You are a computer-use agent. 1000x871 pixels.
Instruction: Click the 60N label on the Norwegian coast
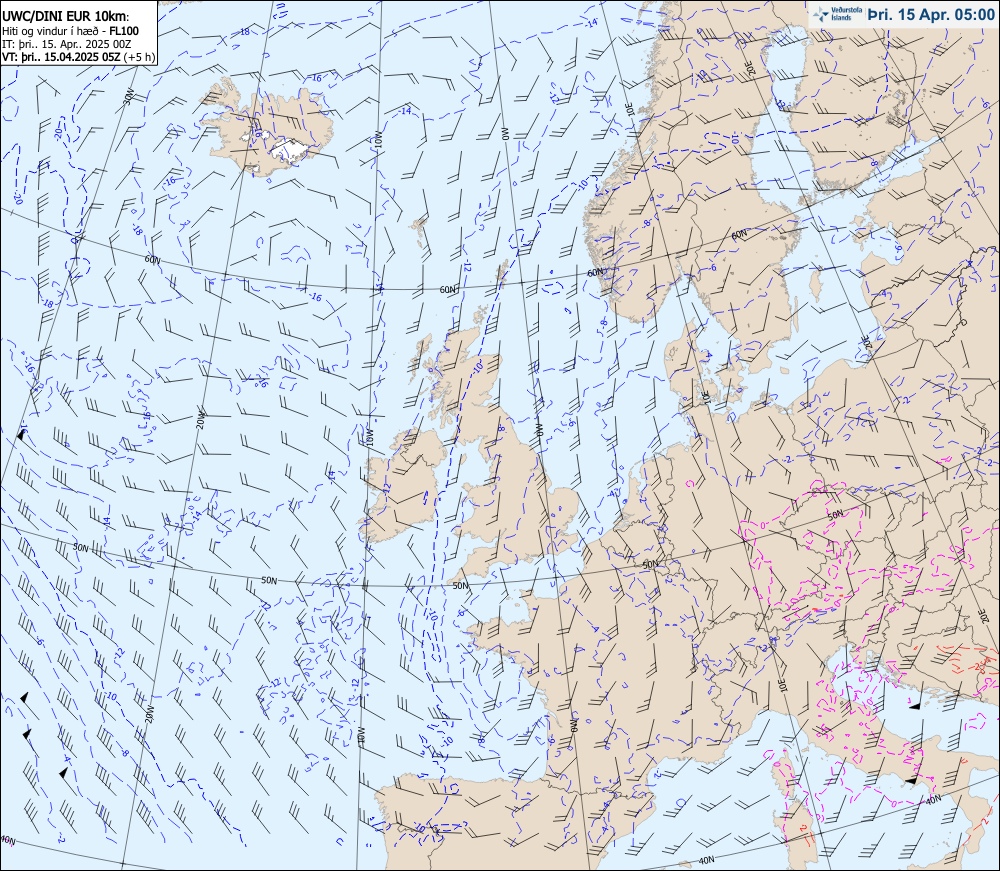pyautogui.click(x=595, y=272)
